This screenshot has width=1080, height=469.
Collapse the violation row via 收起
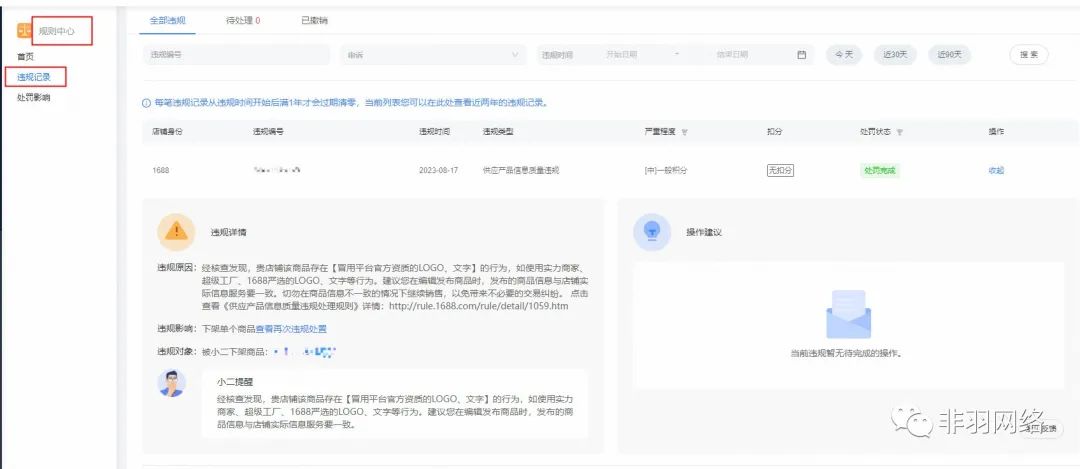(x=995, y=170)
